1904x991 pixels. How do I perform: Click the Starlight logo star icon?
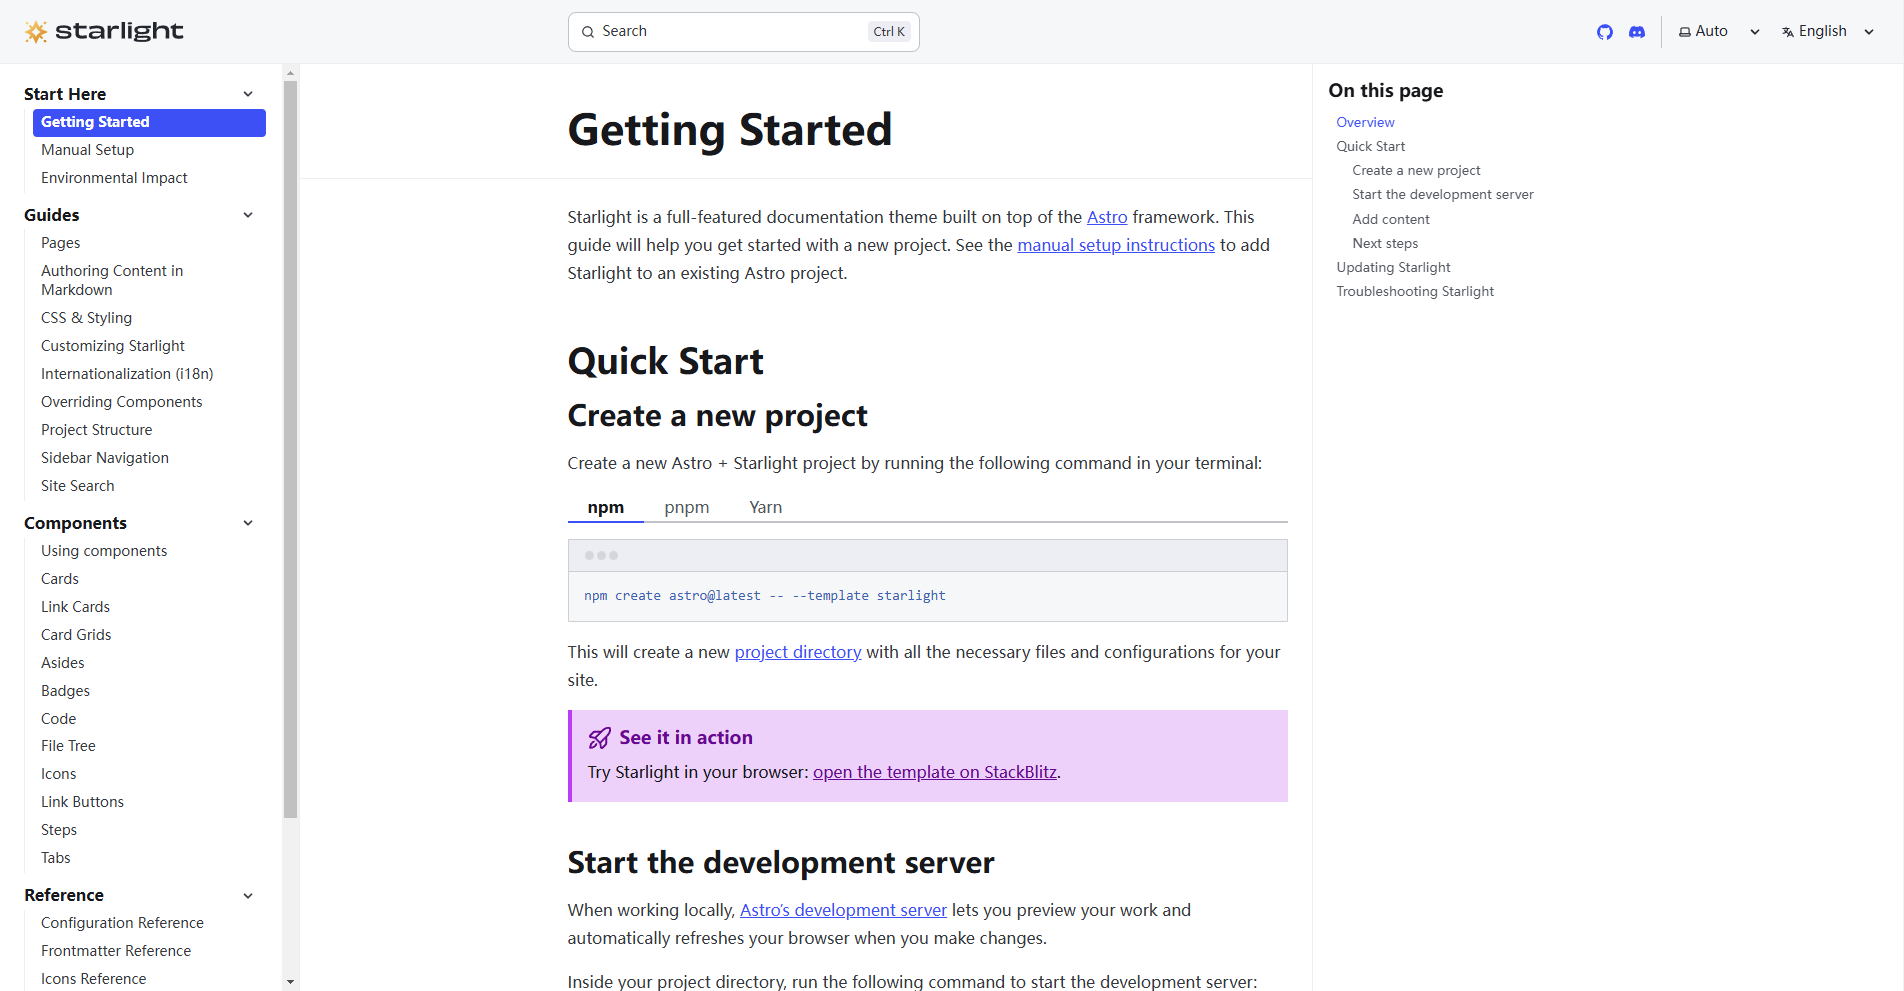coord(36,32)
